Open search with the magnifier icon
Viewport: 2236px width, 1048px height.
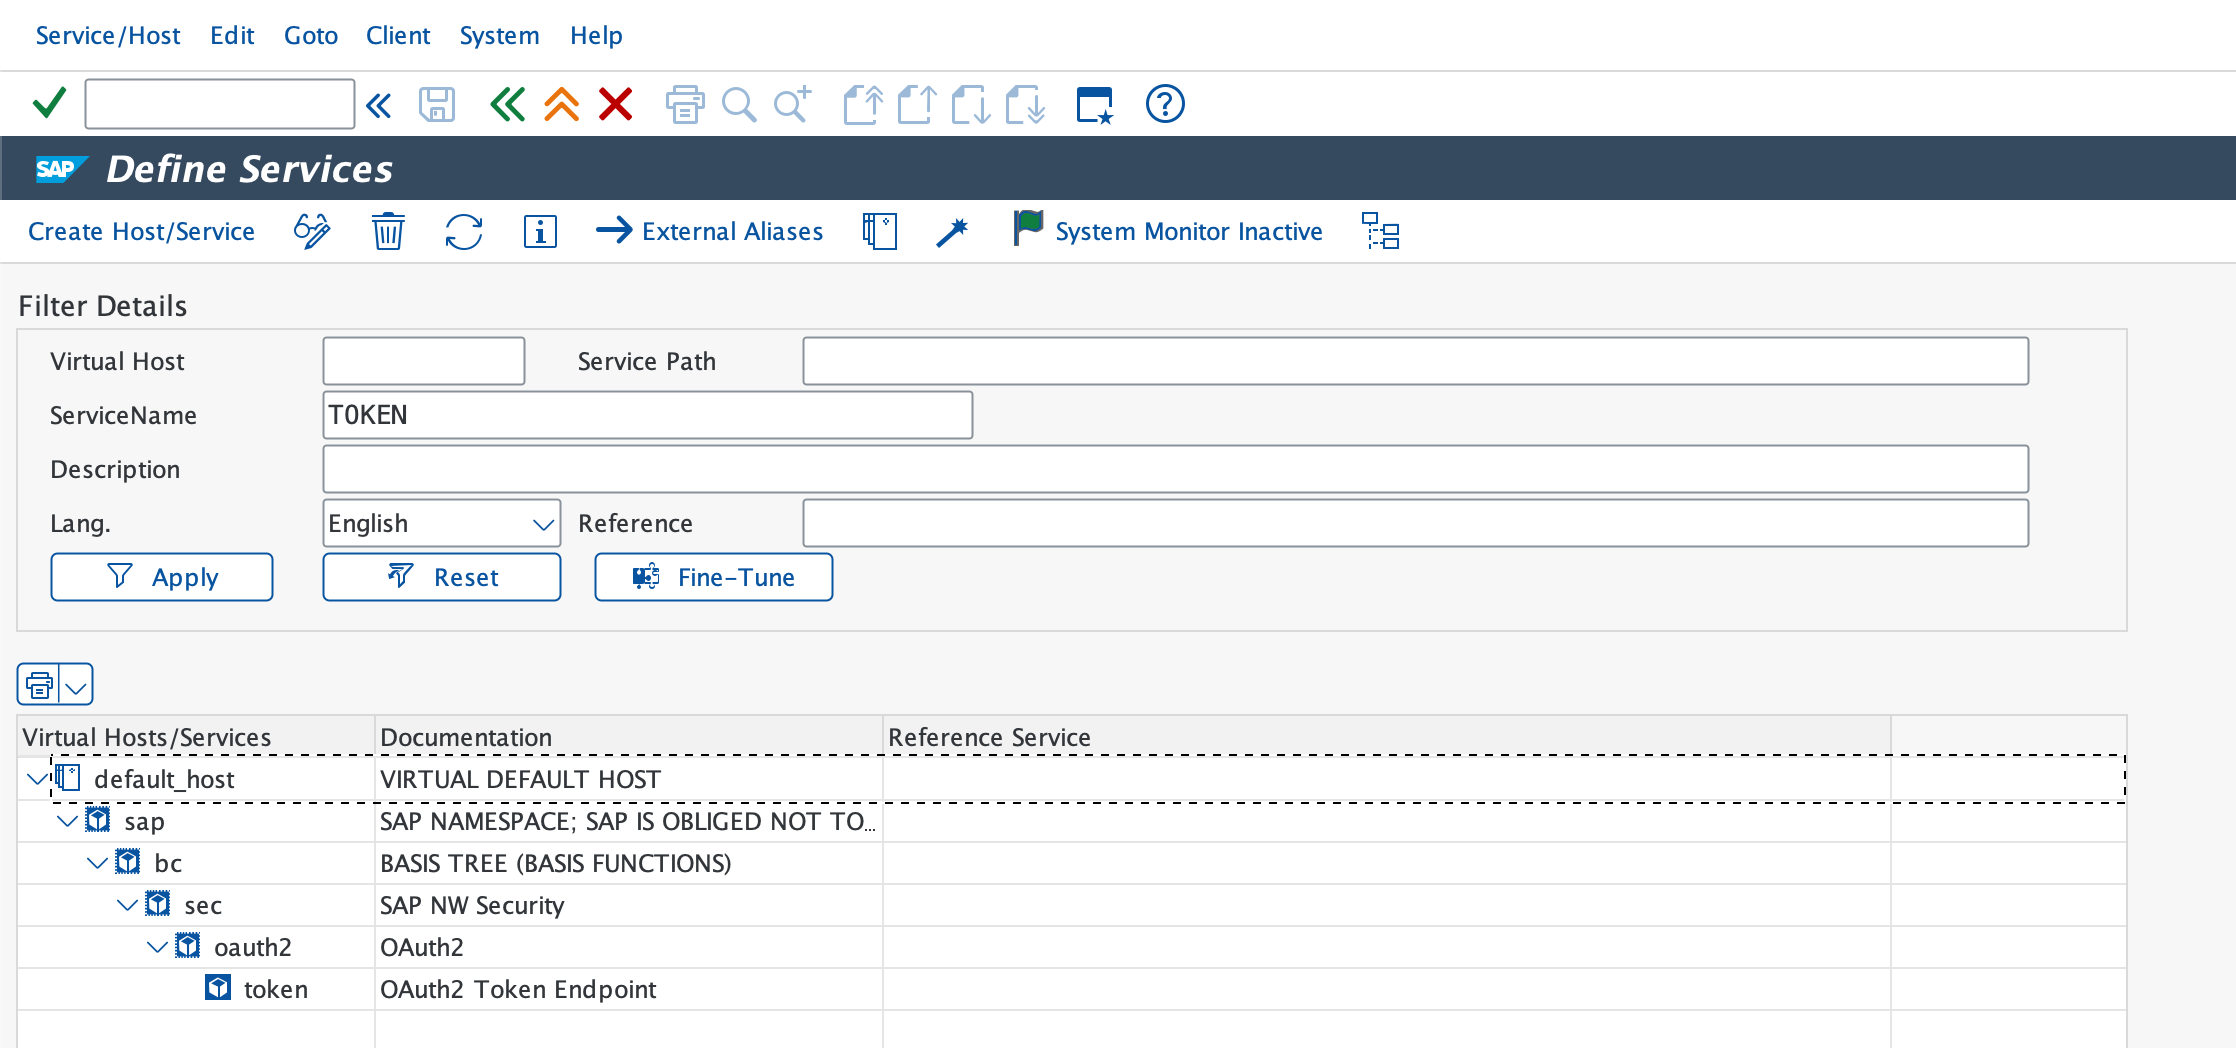(x=739, y=104)
